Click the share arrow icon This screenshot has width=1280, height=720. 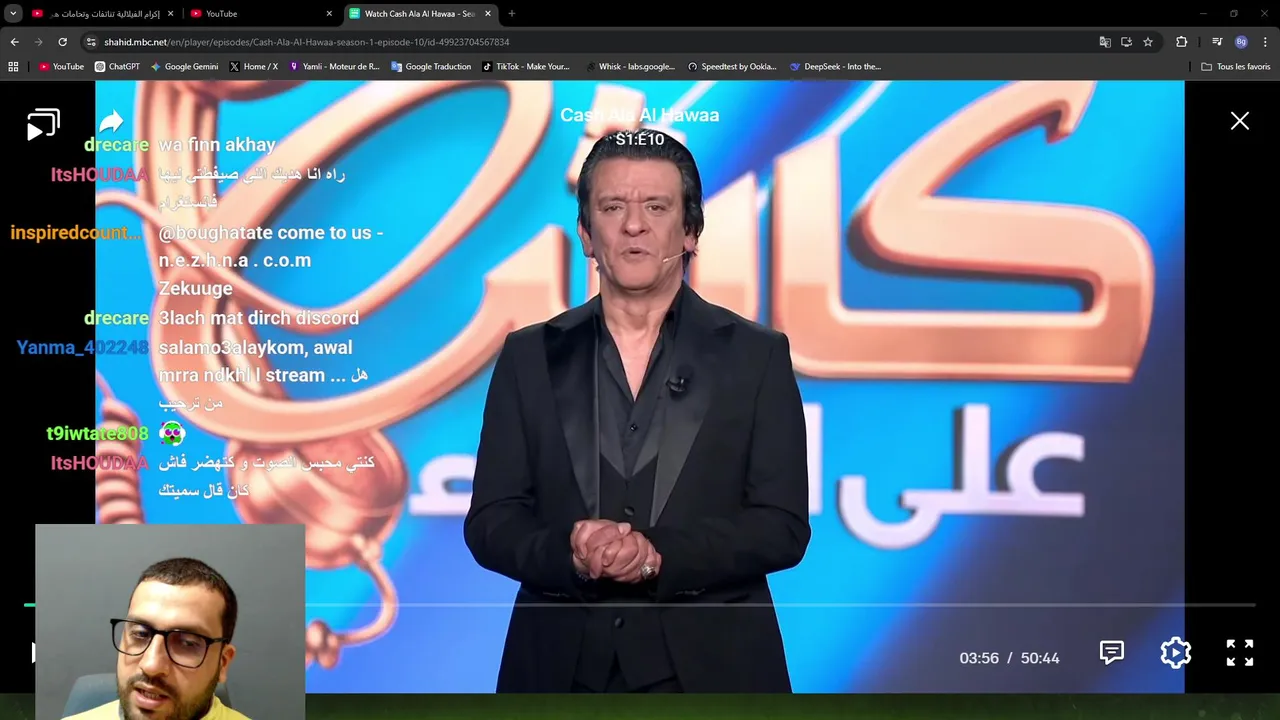pyautogui.click(x=111, y=122)
